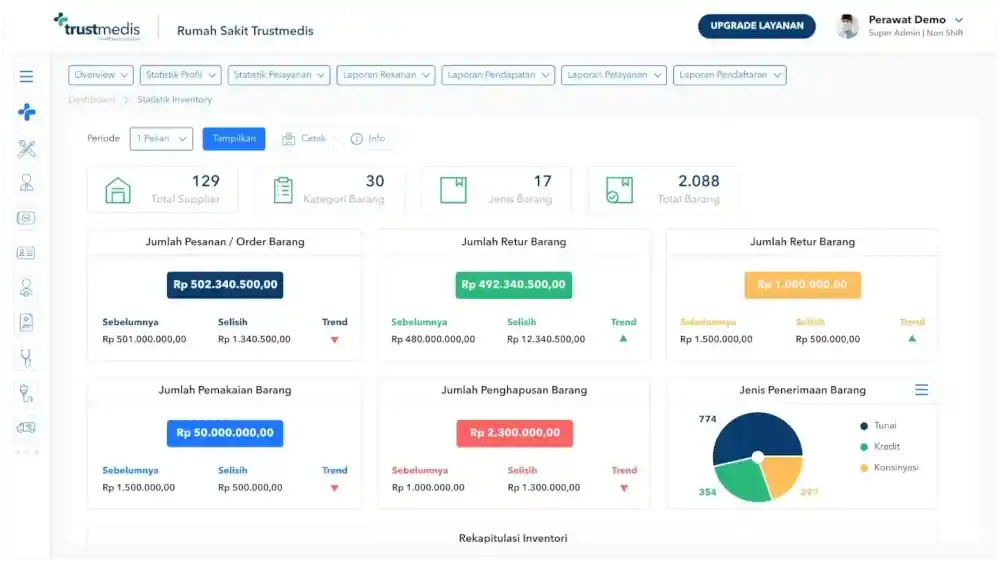Expand the Periode '1 Pekan' dropdown

click(x=161, y=139)
